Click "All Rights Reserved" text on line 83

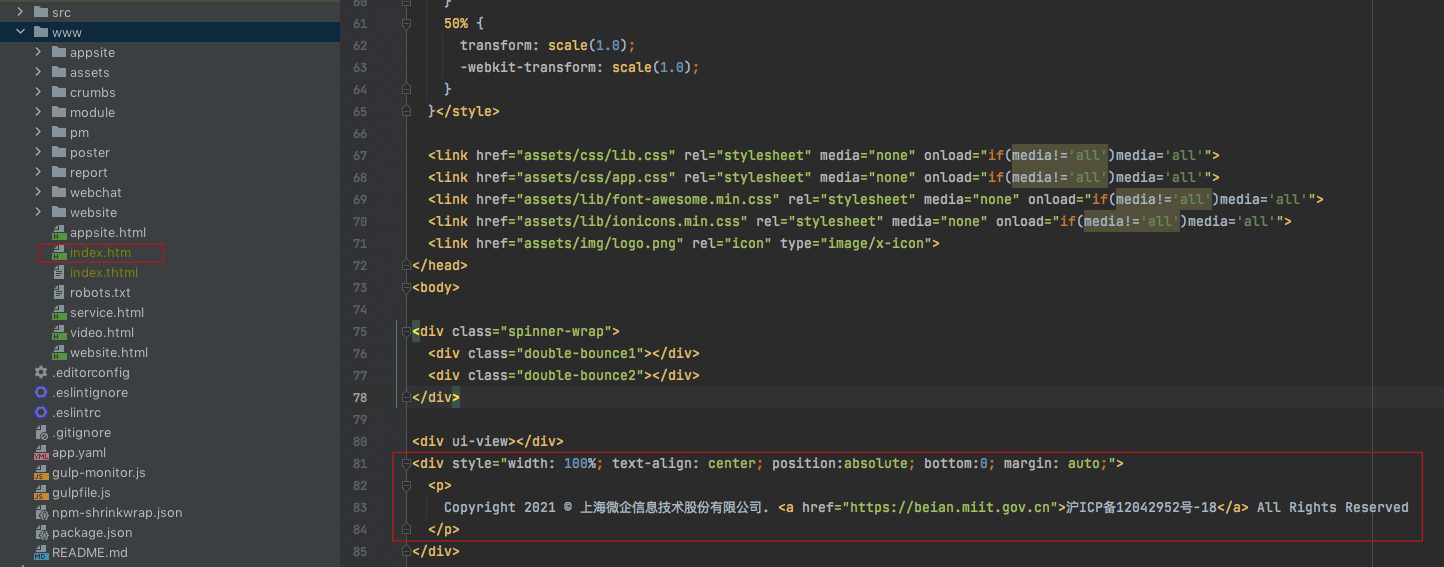pyautogui.click(x=1333, y=507)
